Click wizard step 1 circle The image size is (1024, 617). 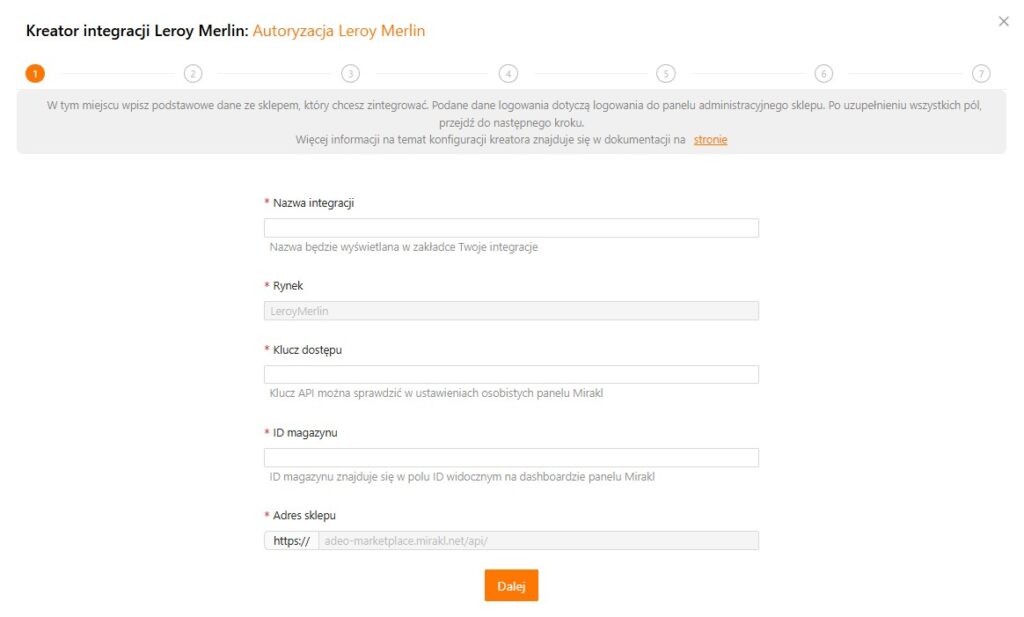coord(35,73)
